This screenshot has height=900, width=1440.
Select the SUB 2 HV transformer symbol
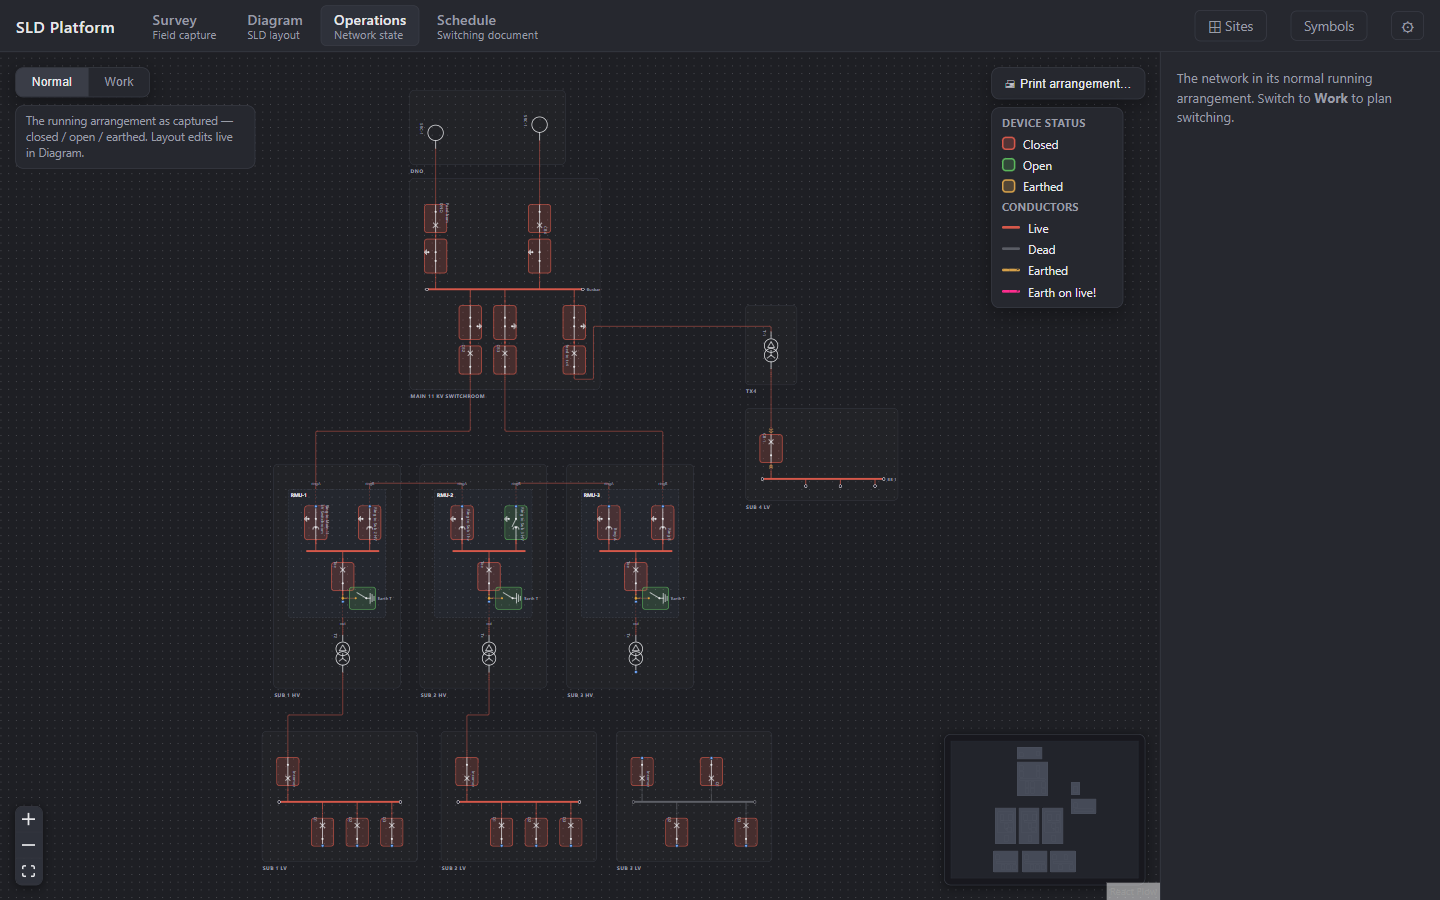(x=489, y=653)
